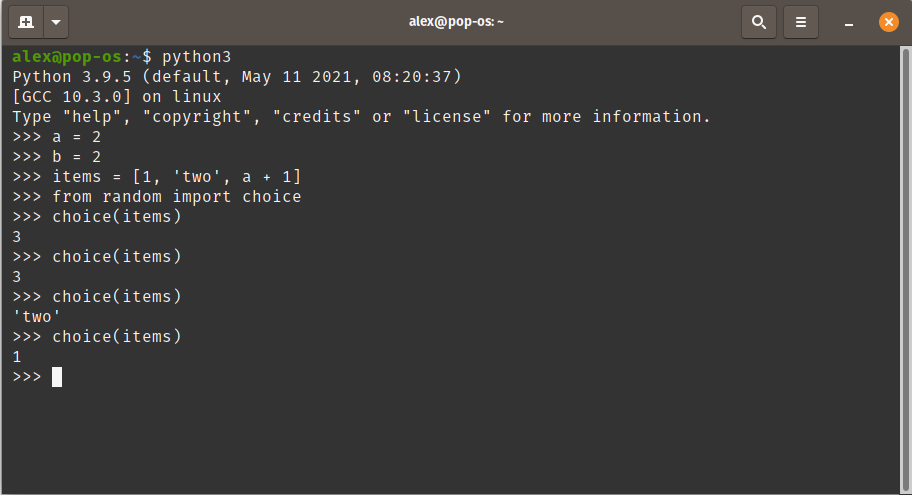Open a new terminal tab
The width and height of the screenshot is (912, 495).
click(26, 22)
